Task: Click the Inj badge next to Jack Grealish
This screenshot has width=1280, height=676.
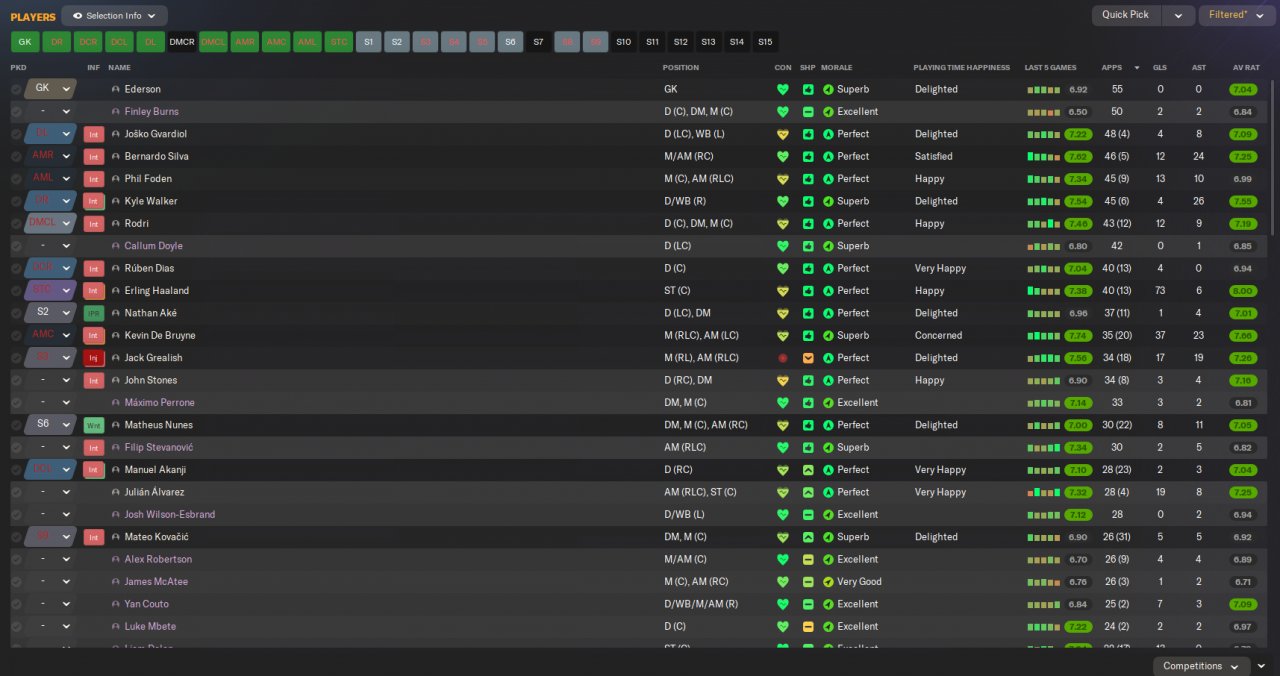Action: pos(94,358)
